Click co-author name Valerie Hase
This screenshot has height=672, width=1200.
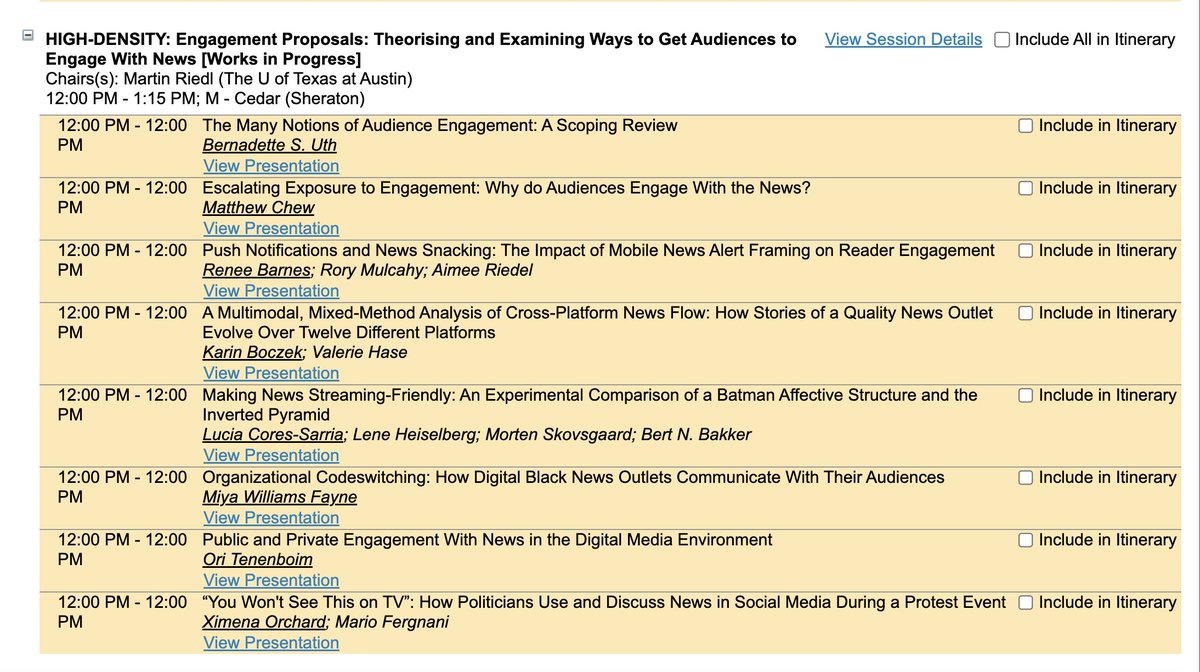tap(361, 352)
